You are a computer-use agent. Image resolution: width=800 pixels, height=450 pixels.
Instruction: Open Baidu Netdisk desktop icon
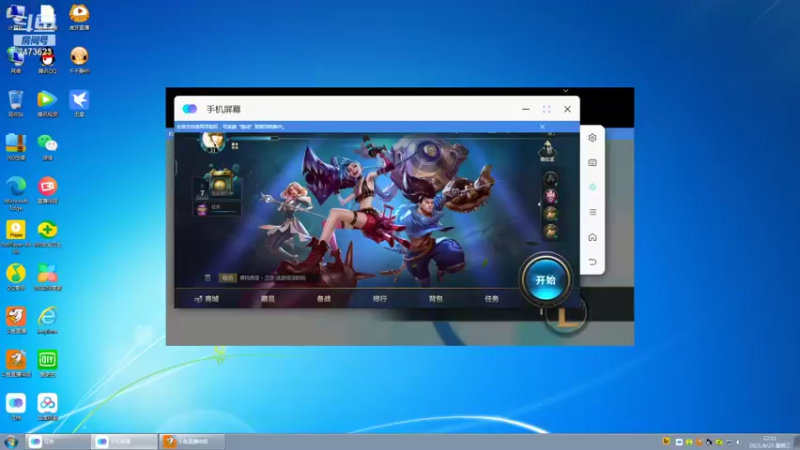pyautogui.click(x=47, y=407)
